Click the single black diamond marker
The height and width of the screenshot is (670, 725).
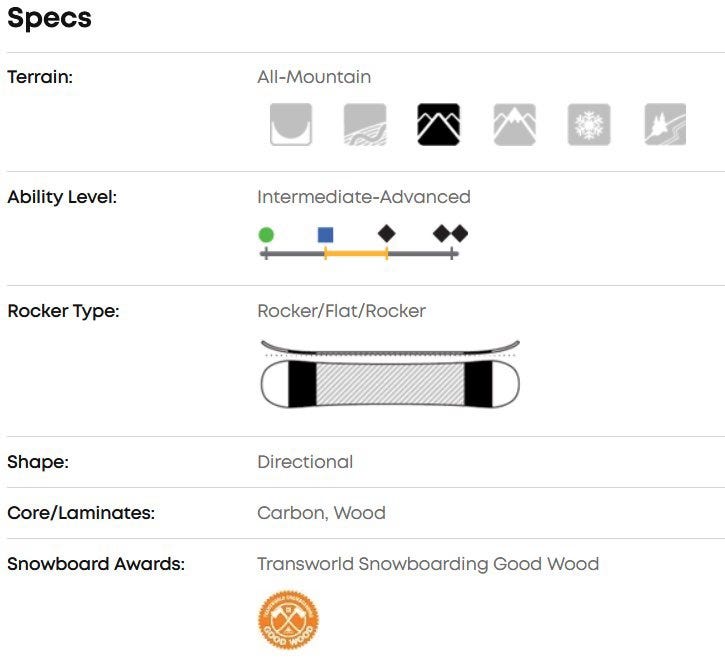(x=387, y=233)
